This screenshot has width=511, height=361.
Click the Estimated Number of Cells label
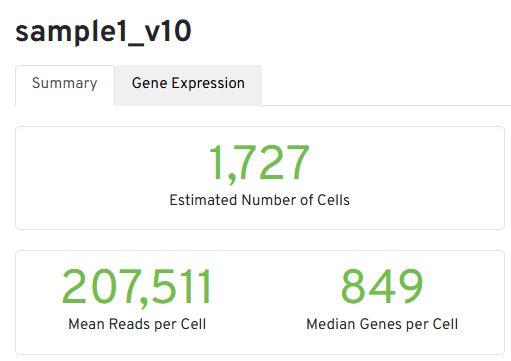[260, 200]
